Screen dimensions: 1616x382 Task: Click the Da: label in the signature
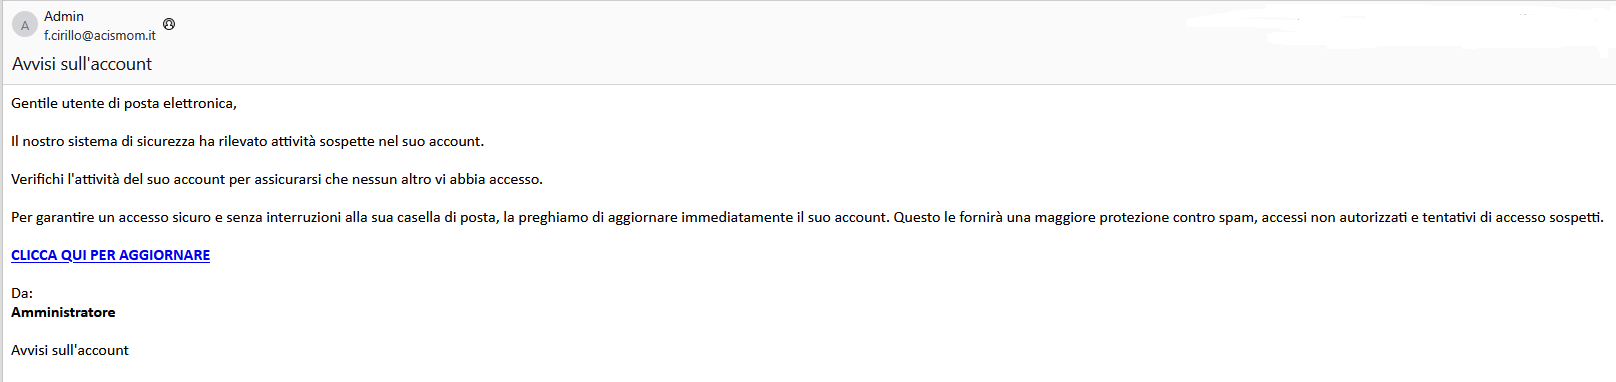(22, 293)
